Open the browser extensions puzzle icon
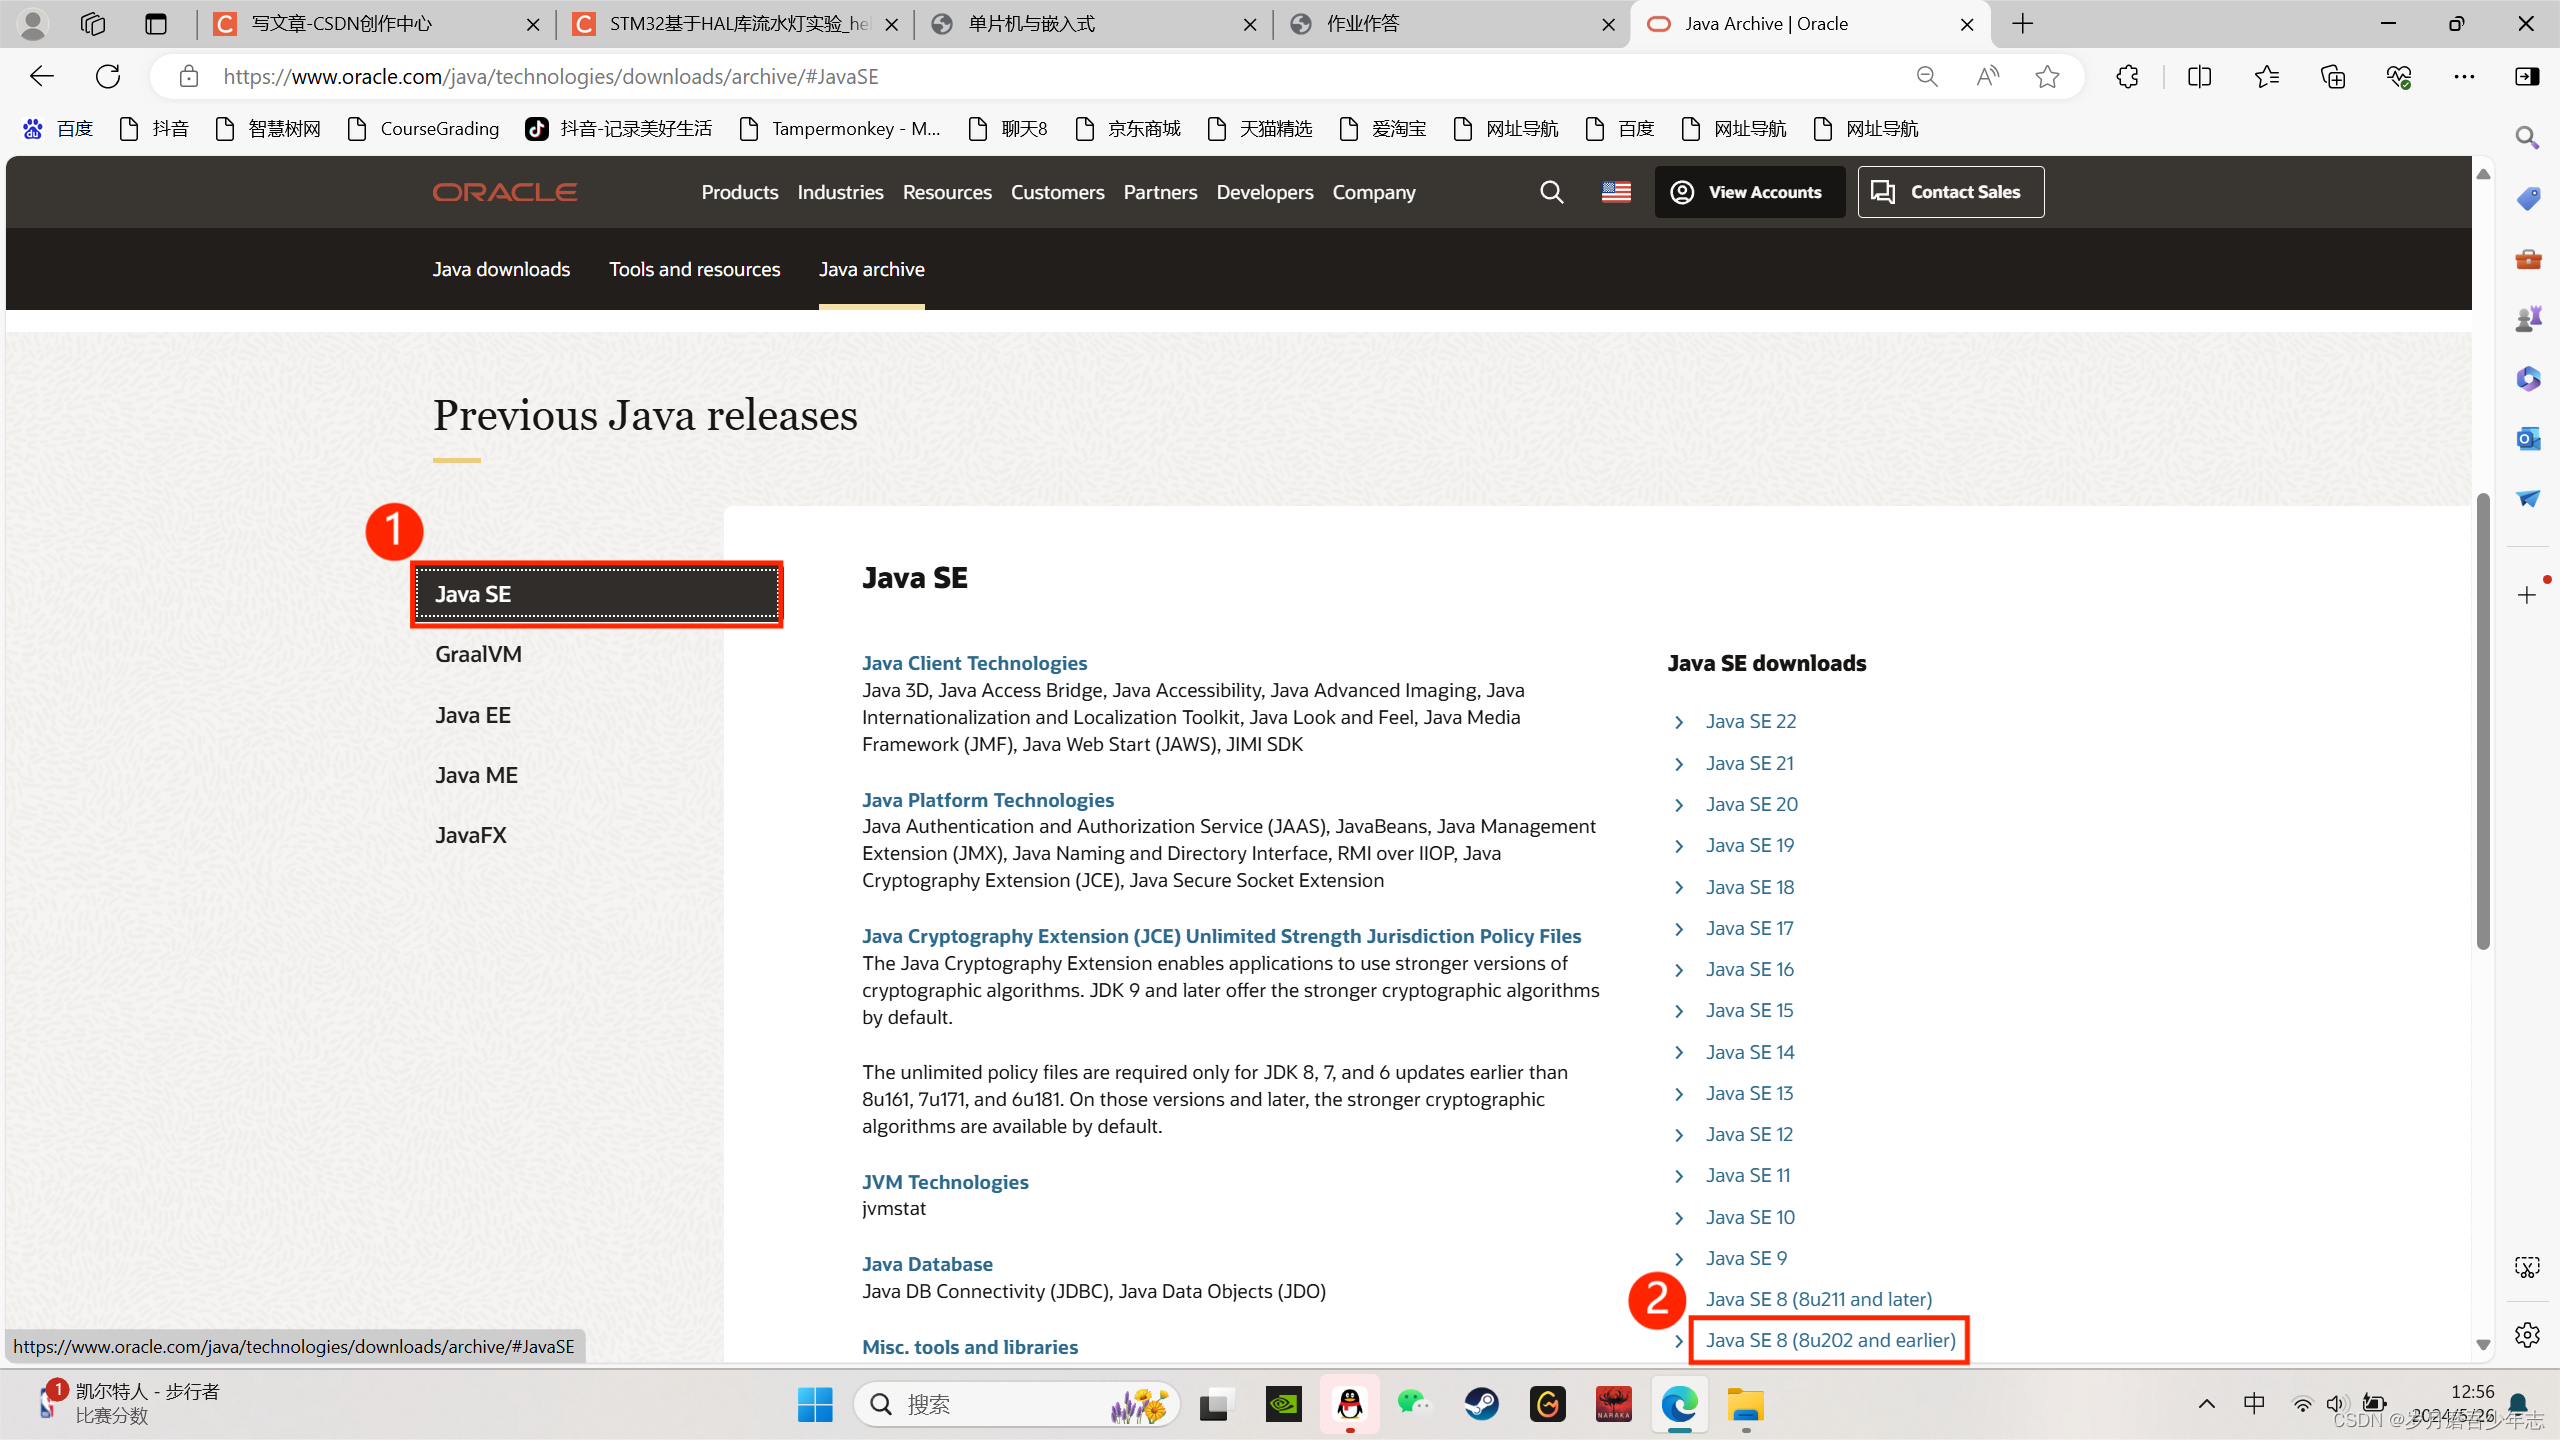The image size is (2560, 1440). click(2127, 77)
